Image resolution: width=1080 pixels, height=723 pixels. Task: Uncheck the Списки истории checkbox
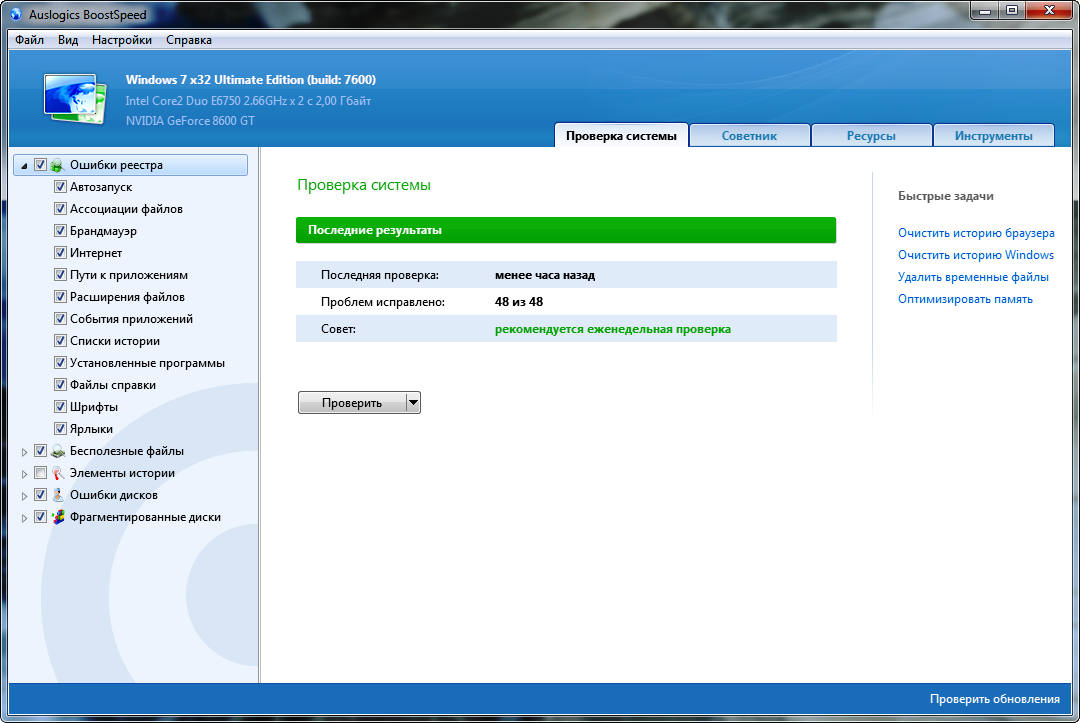click(60, 341)
